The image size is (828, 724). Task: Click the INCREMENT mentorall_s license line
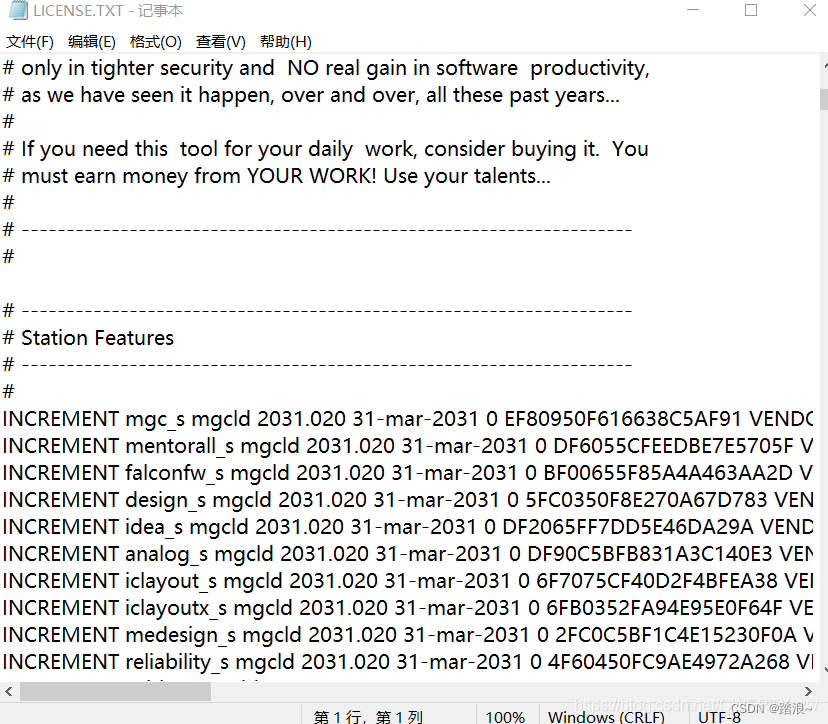click(x=407, y=446)
